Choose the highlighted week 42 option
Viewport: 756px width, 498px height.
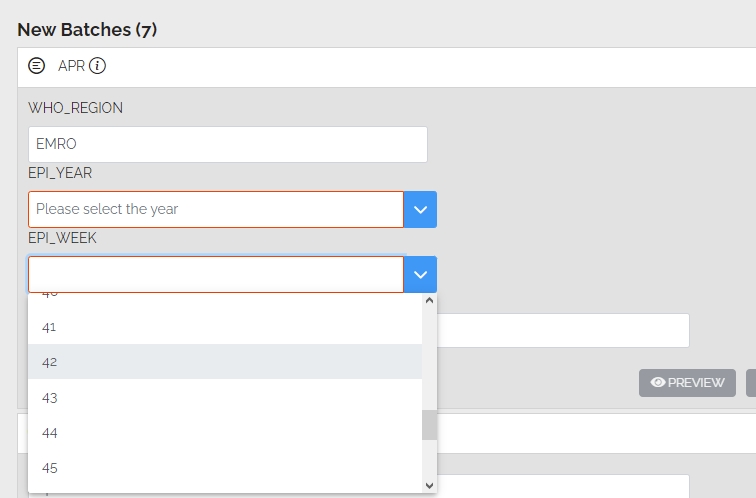225,362
